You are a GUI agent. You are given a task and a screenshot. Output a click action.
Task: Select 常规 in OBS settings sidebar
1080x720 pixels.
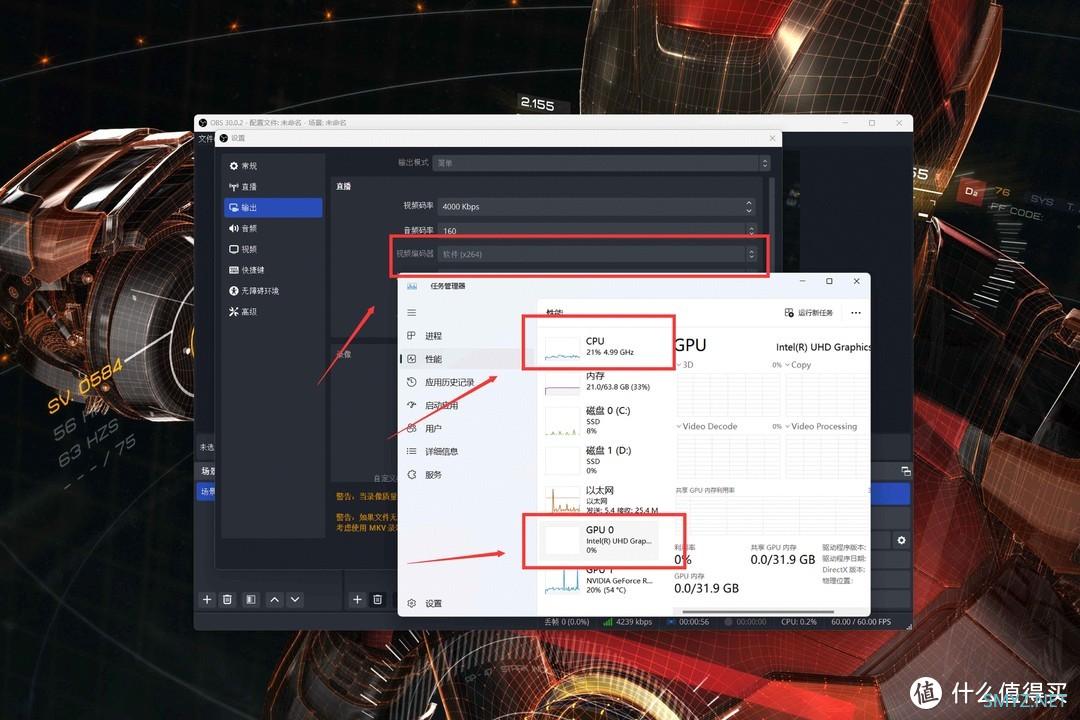[x=273, y=166]
